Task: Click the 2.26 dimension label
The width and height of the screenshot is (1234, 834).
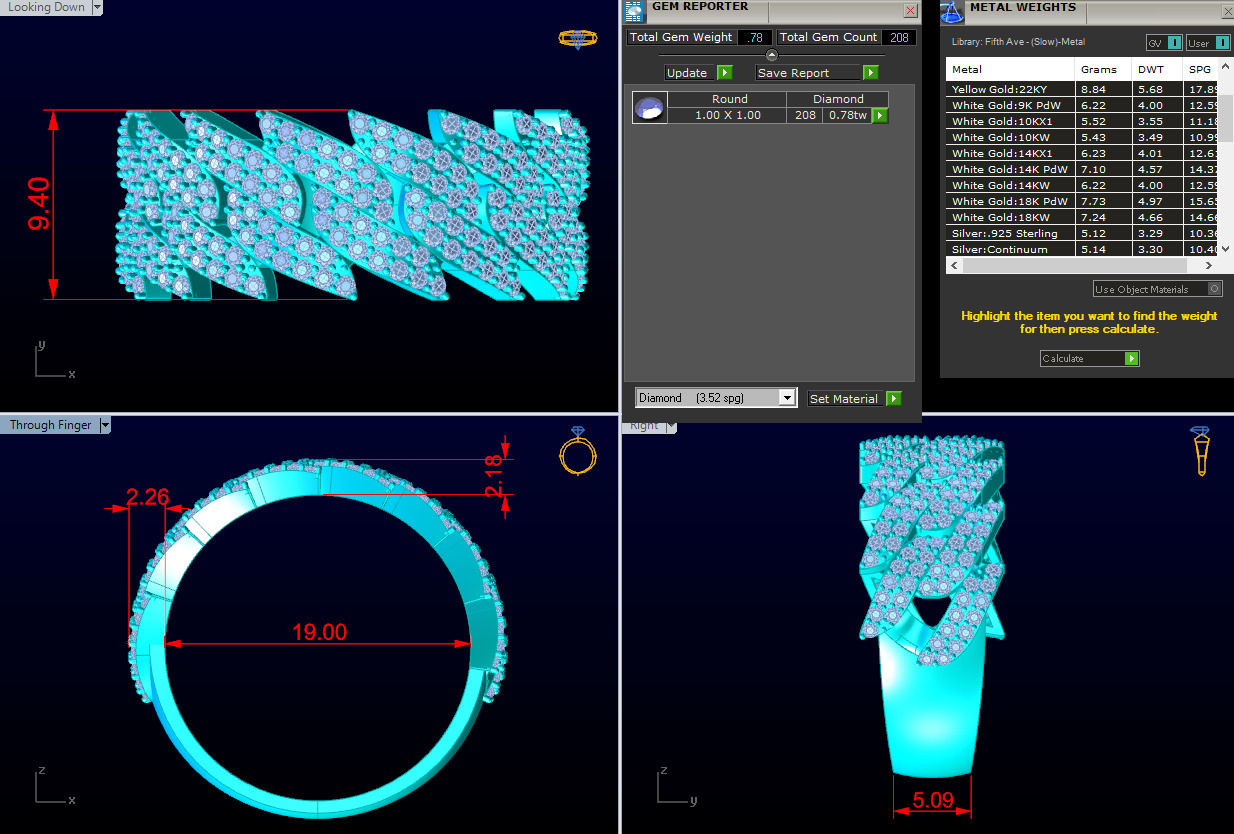Action: (147, 496)
